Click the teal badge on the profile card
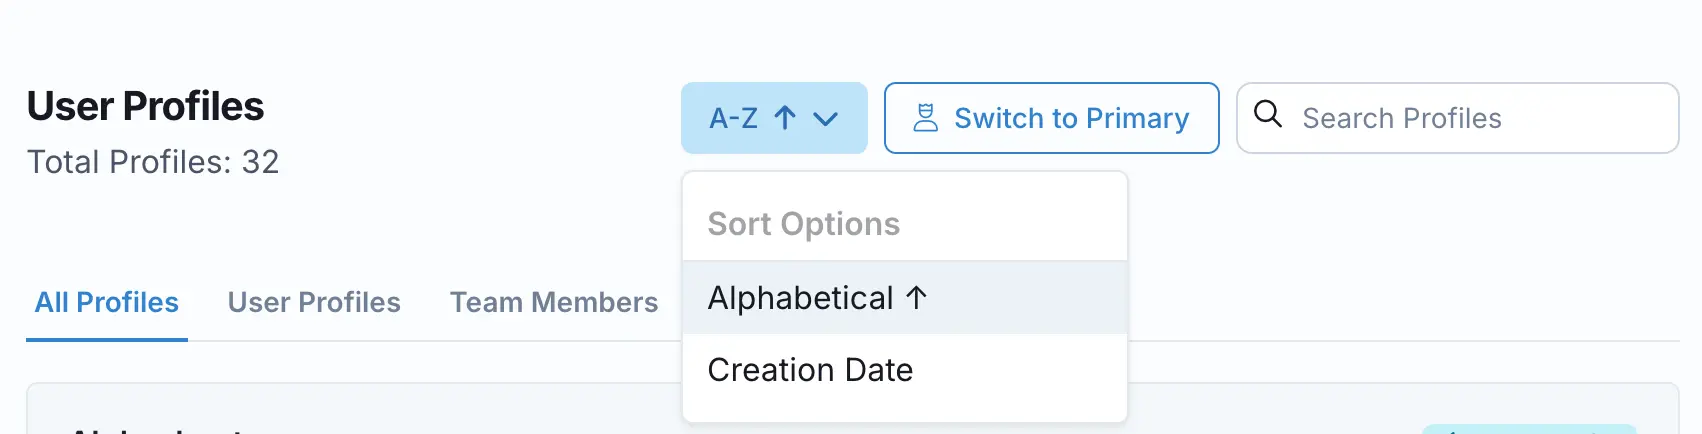 (x=1529, y=429)
